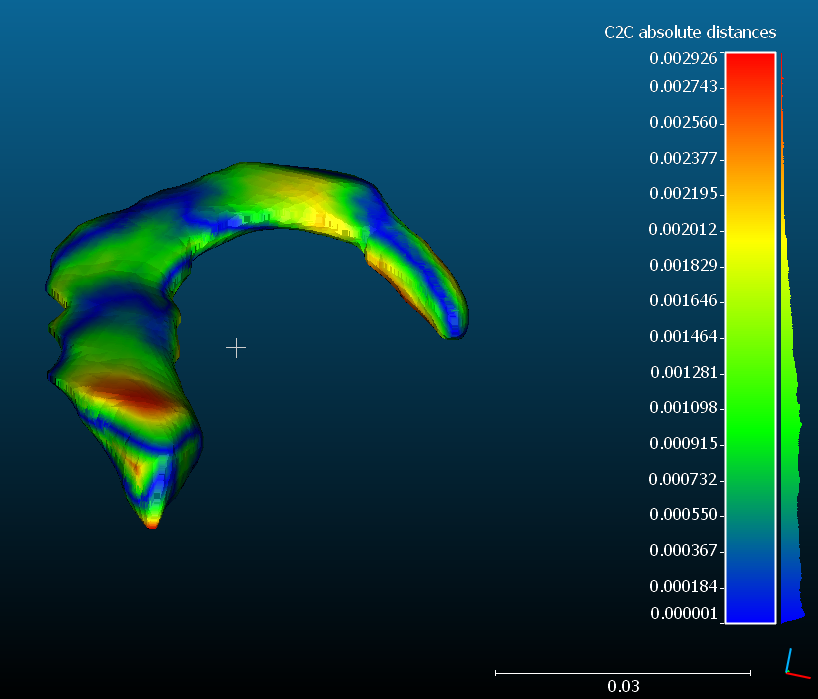This screenshot has width=818, height=699.
Task: Click the horizontal scale bar line
Action: [x=622, y=672]
